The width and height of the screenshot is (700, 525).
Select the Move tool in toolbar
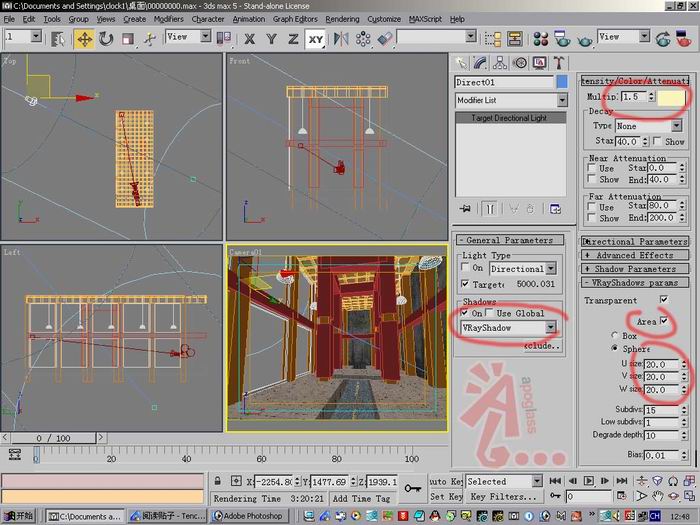(84, 39)
